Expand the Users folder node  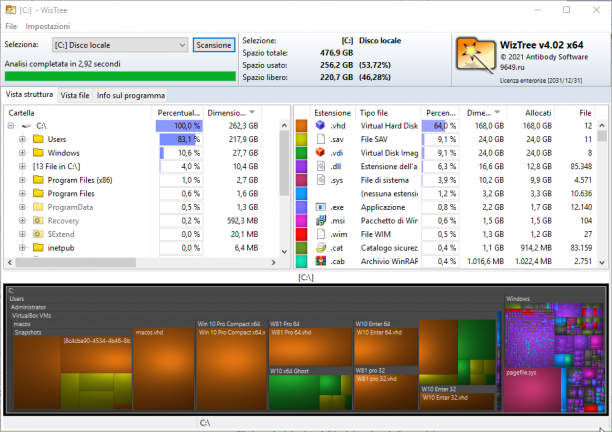[x=22, y=139]
